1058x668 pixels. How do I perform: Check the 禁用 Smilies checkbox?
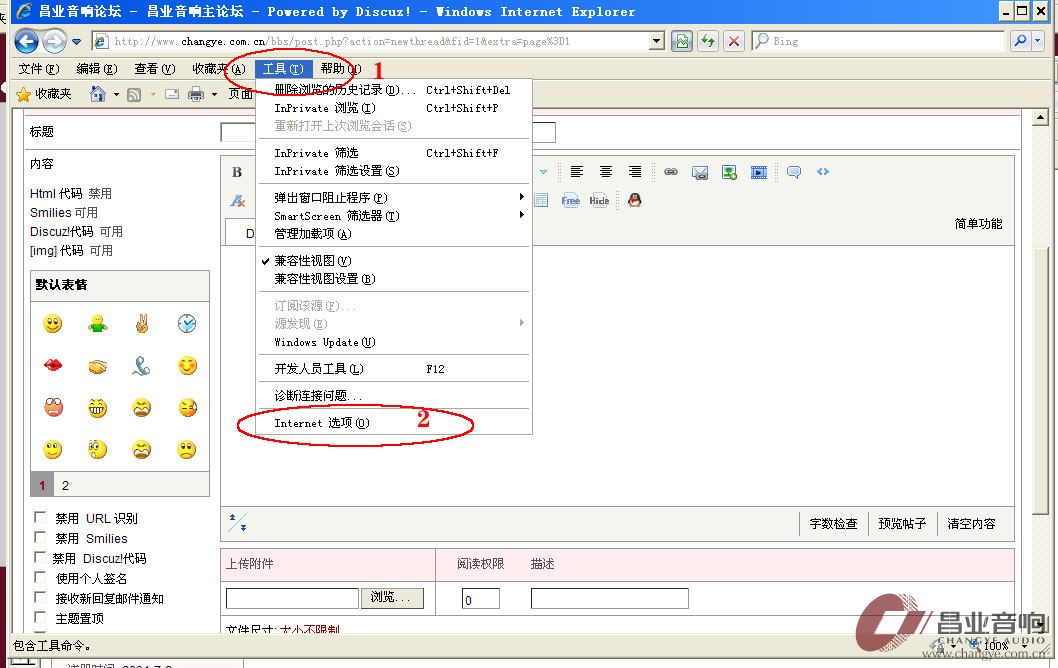point(40,537)
